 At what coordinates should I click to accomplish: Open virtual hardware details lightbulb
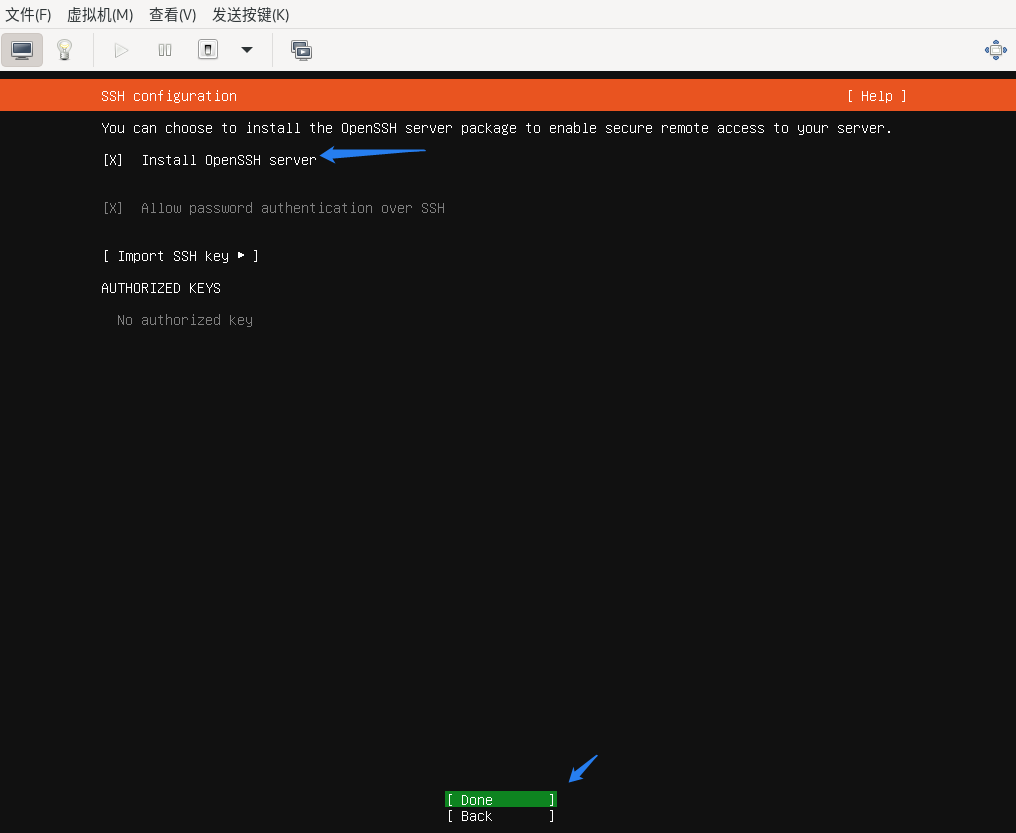(x=64, y=50)
